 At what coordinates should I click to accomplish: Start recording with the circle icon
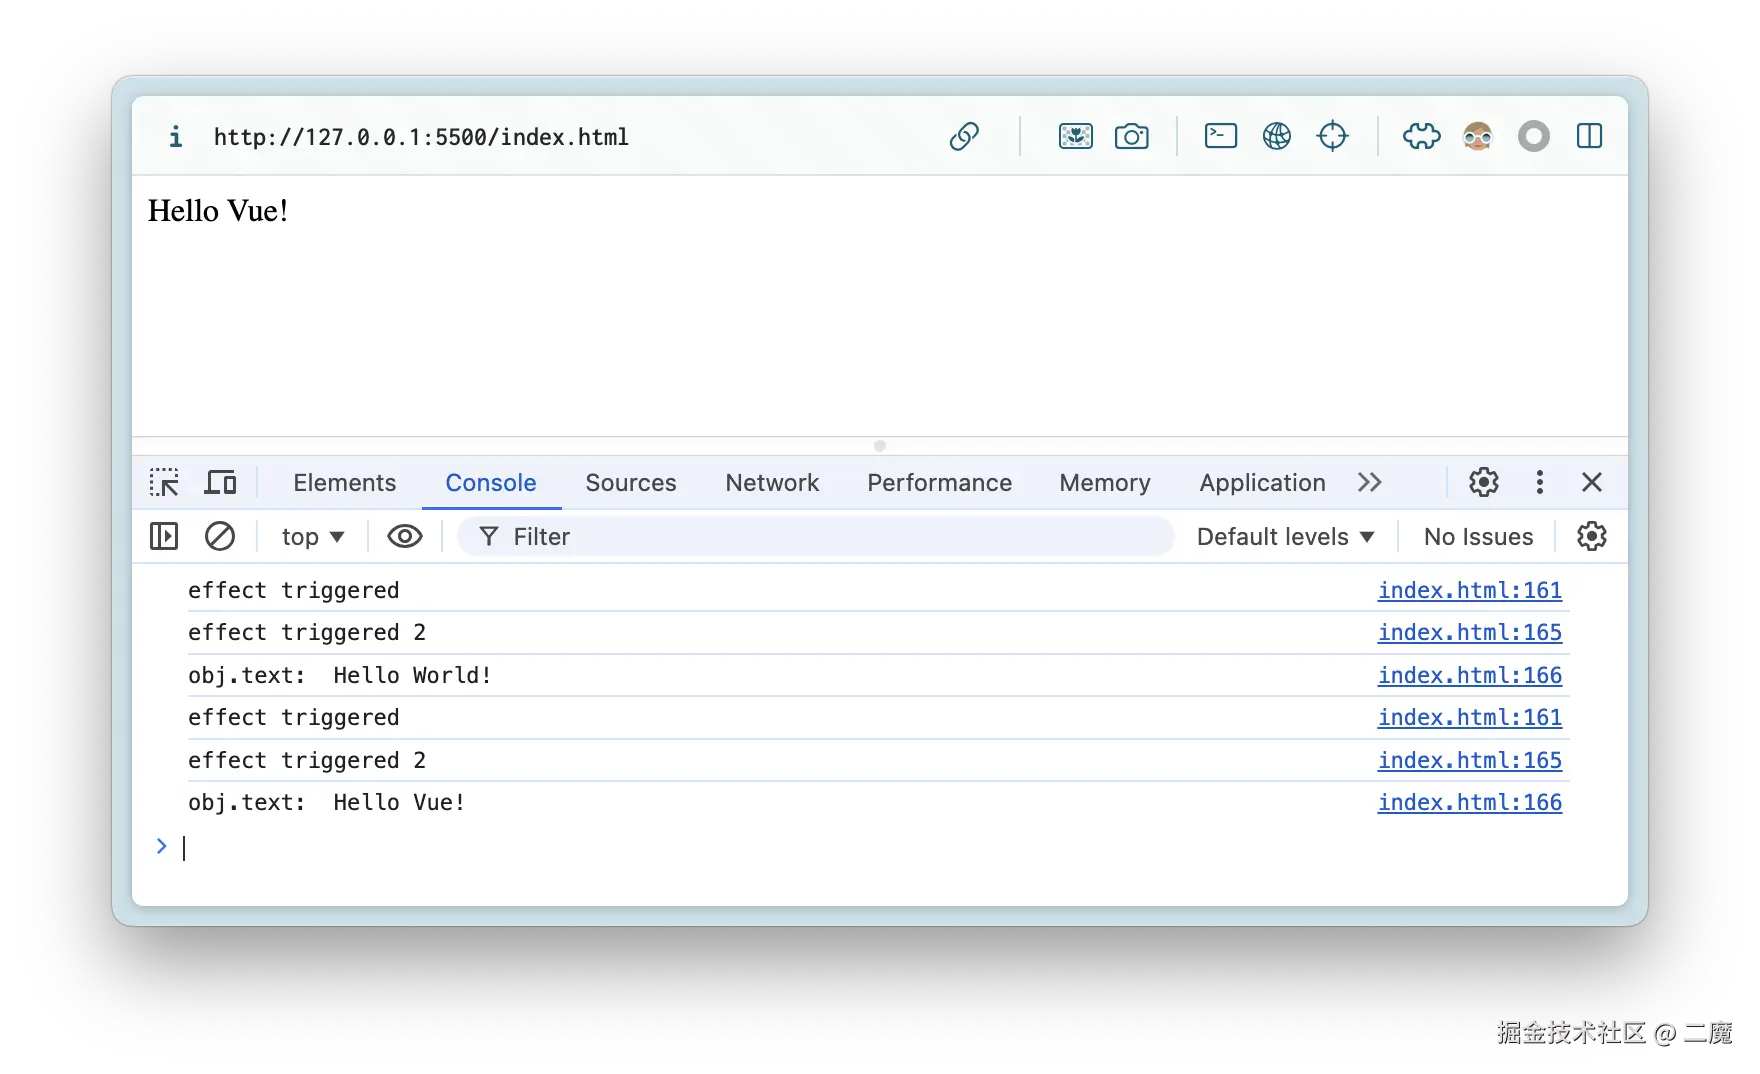(x=1534, y=136)
